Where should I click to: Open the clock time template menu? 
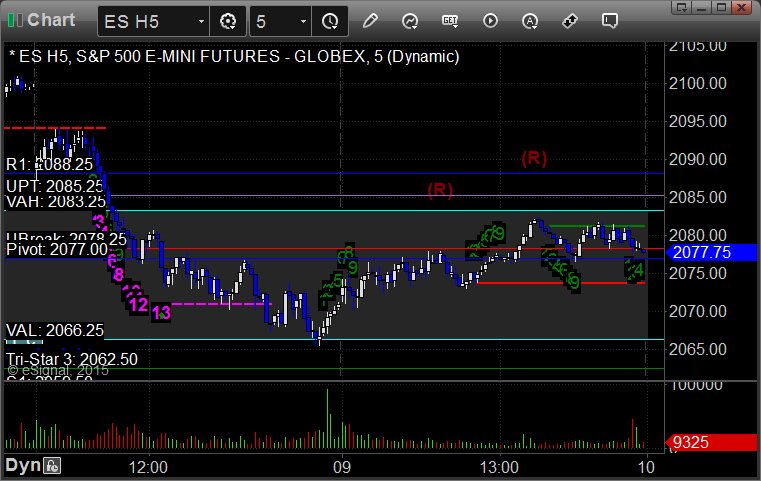tap(330, 21)
